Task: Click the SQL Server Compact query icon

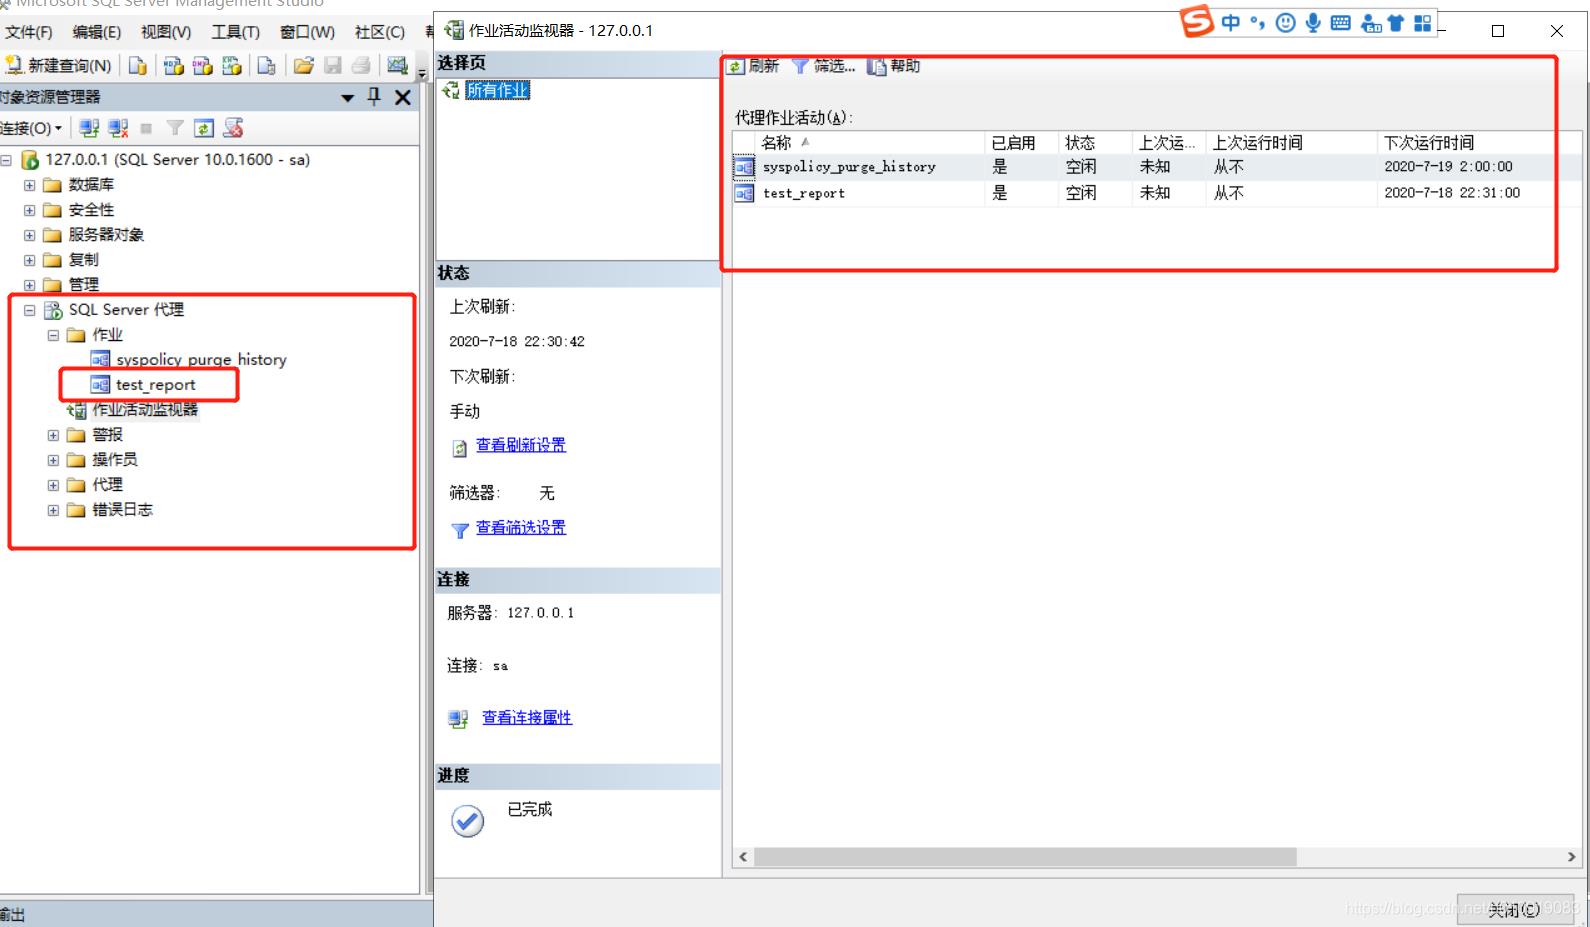Action: pos(266,65)
